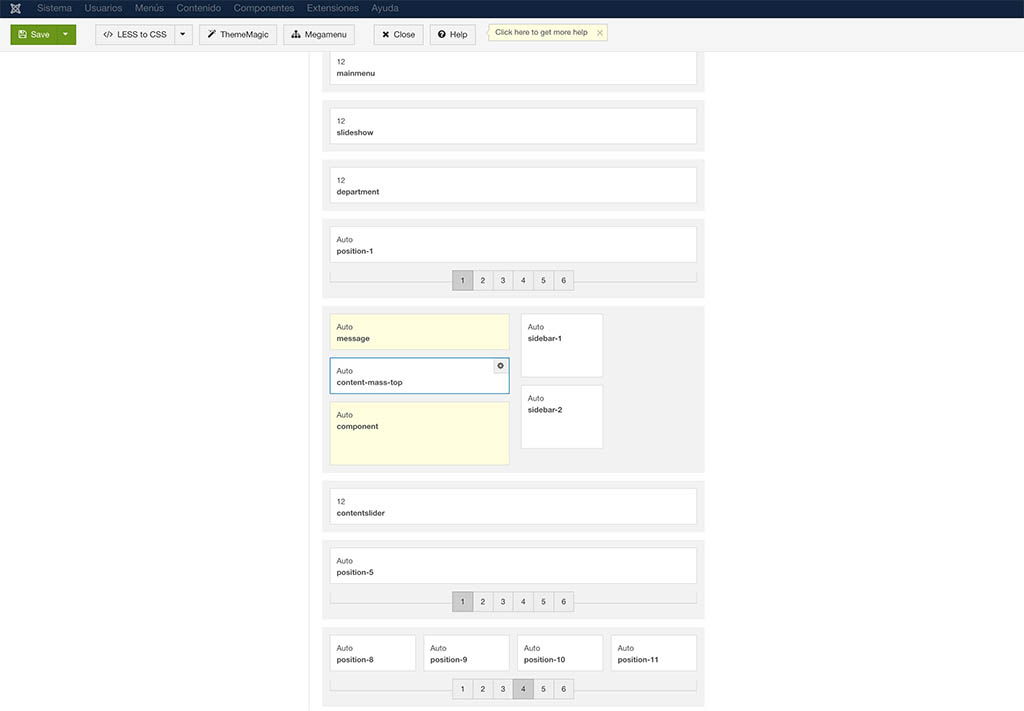Set position-8 row to 2 columns
The image size is (1024, 711).
pyautogui.click(x=483, y=689)
